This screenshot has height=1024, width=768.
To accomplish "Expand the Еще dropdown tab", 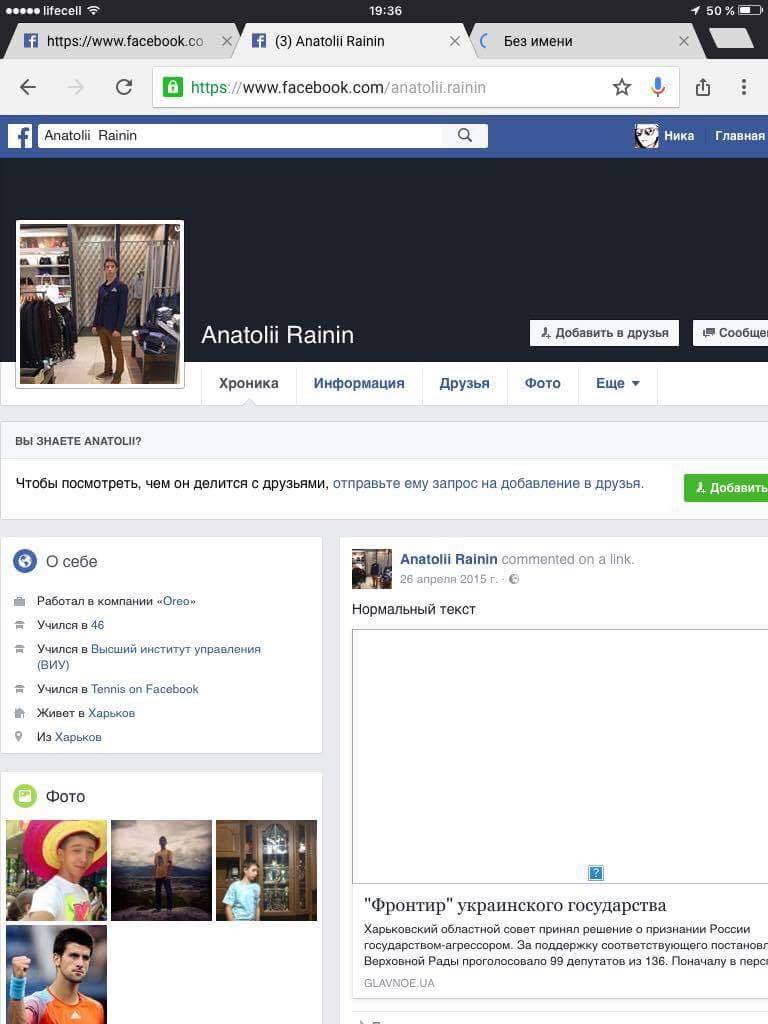I will (618, 383).
